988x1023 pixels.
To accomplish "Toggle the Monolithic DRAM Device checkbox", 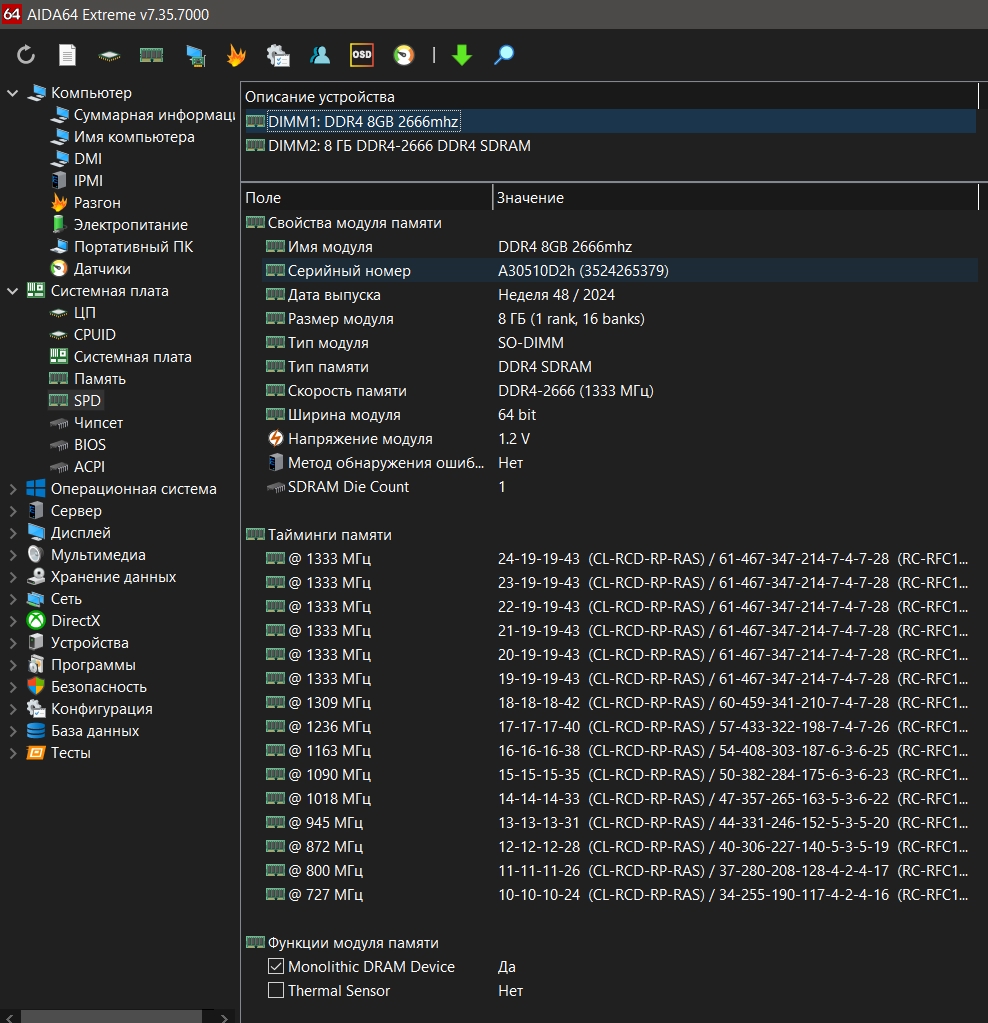I will click(x=276, y=966).
